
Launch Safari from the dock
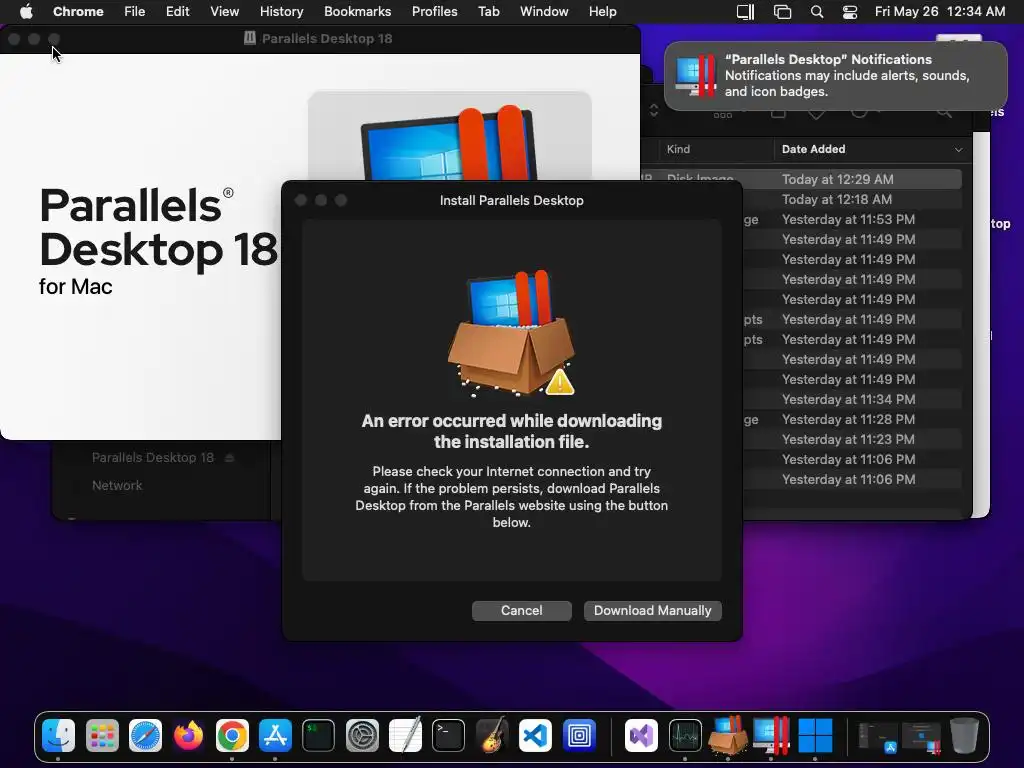145,735
